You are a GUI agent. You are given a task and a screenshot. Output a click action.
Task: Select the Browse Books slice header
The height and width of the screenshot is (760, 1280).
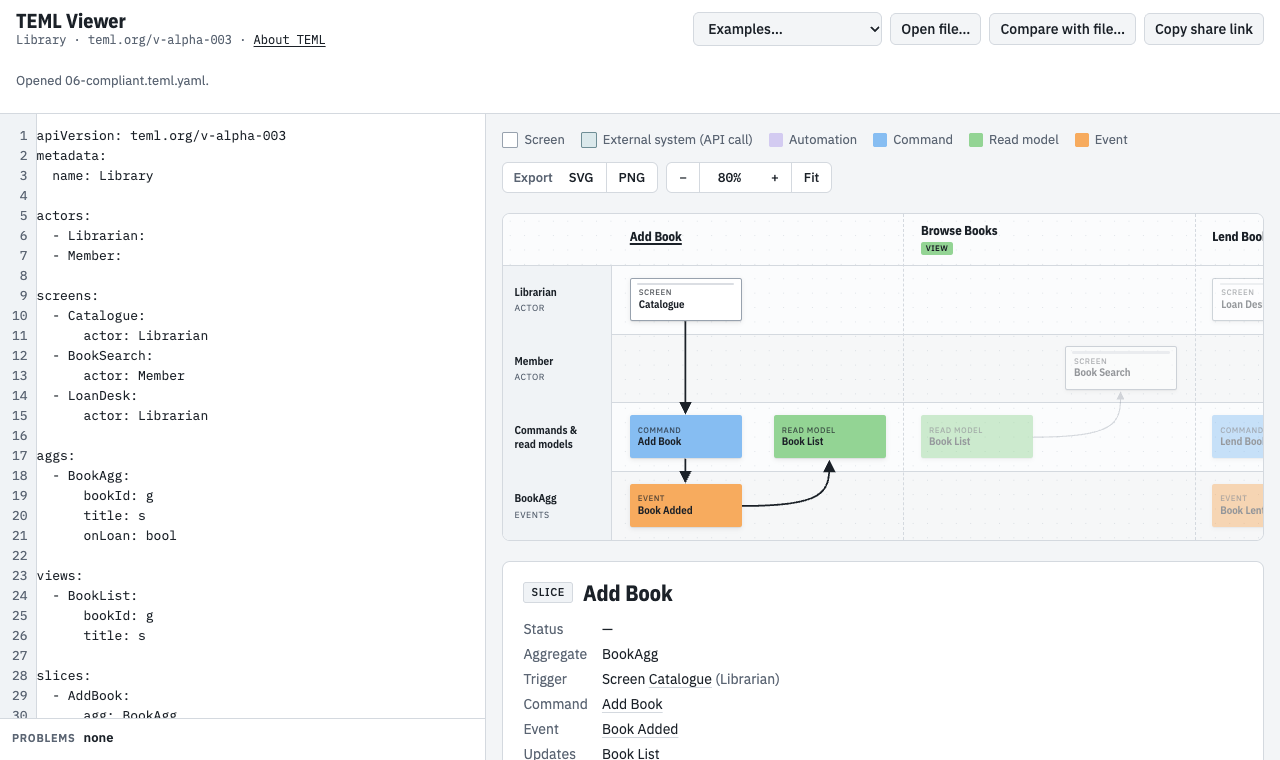[959, 231]
